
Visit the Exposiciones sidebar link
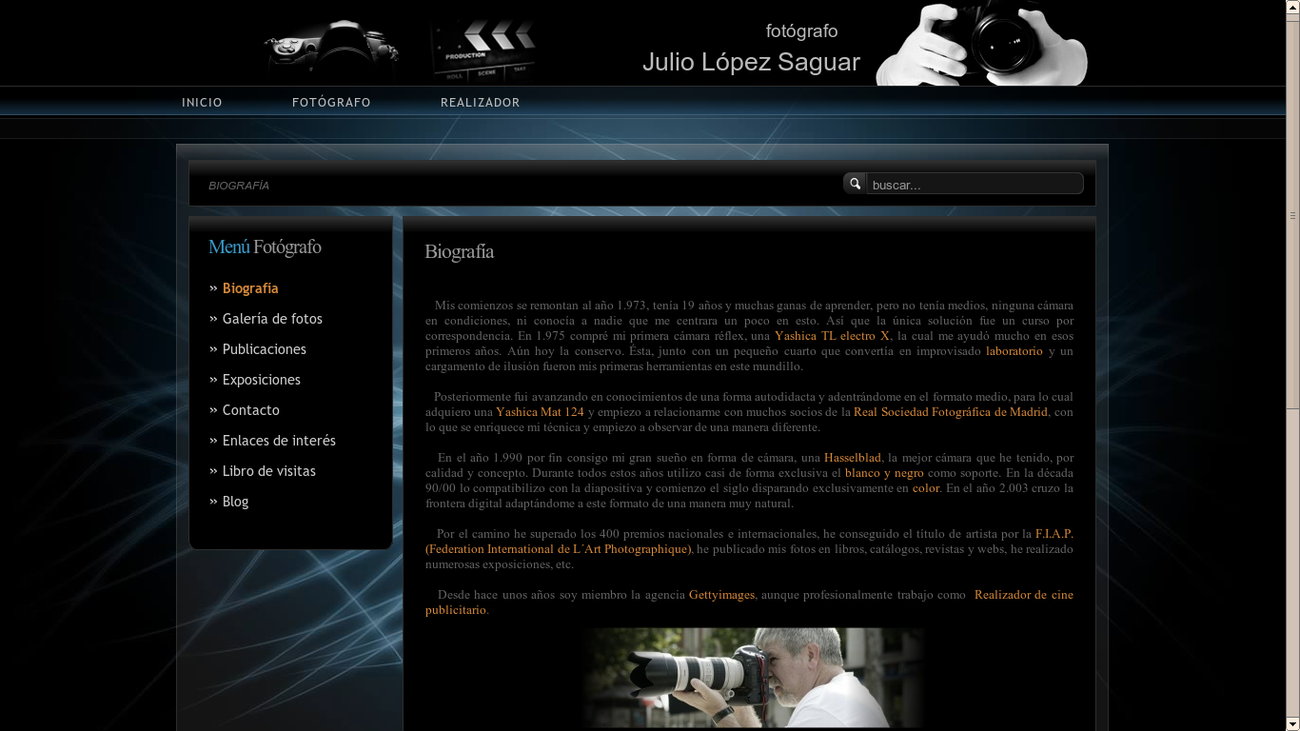click(261, 380)
